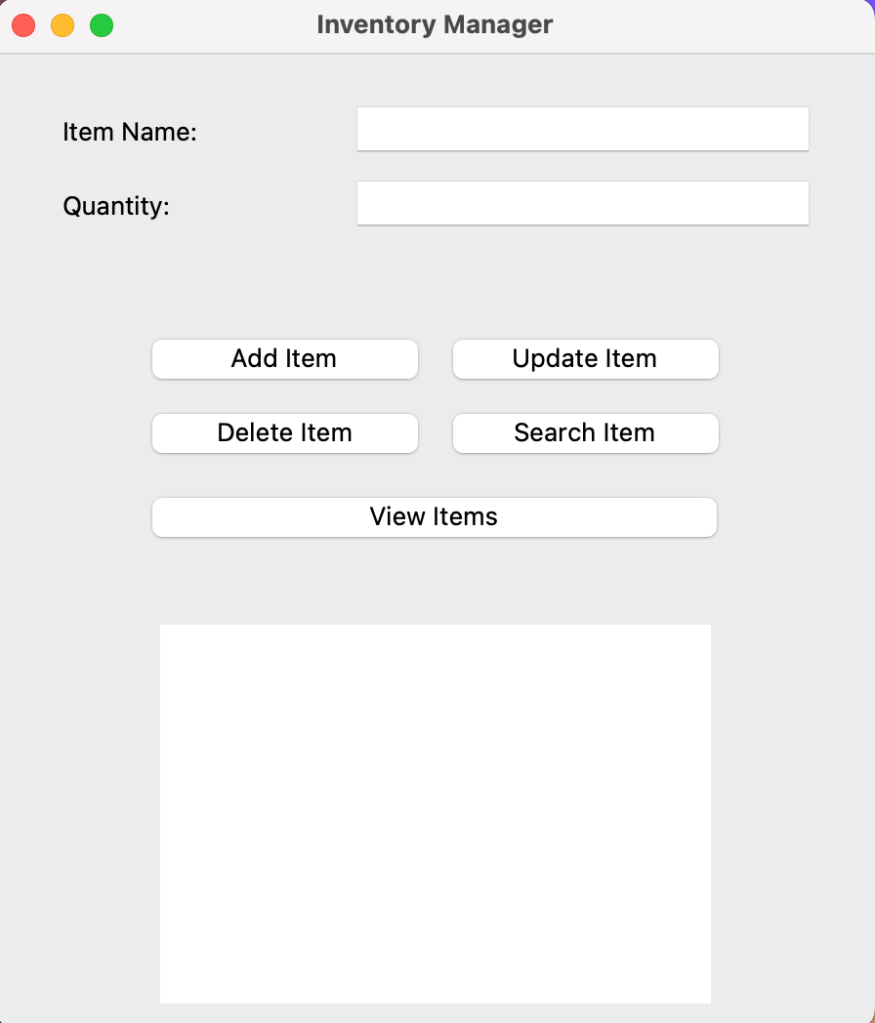875x1023 pixels.
Task: Place cursor in the item name entry
Action: [582, 129]
